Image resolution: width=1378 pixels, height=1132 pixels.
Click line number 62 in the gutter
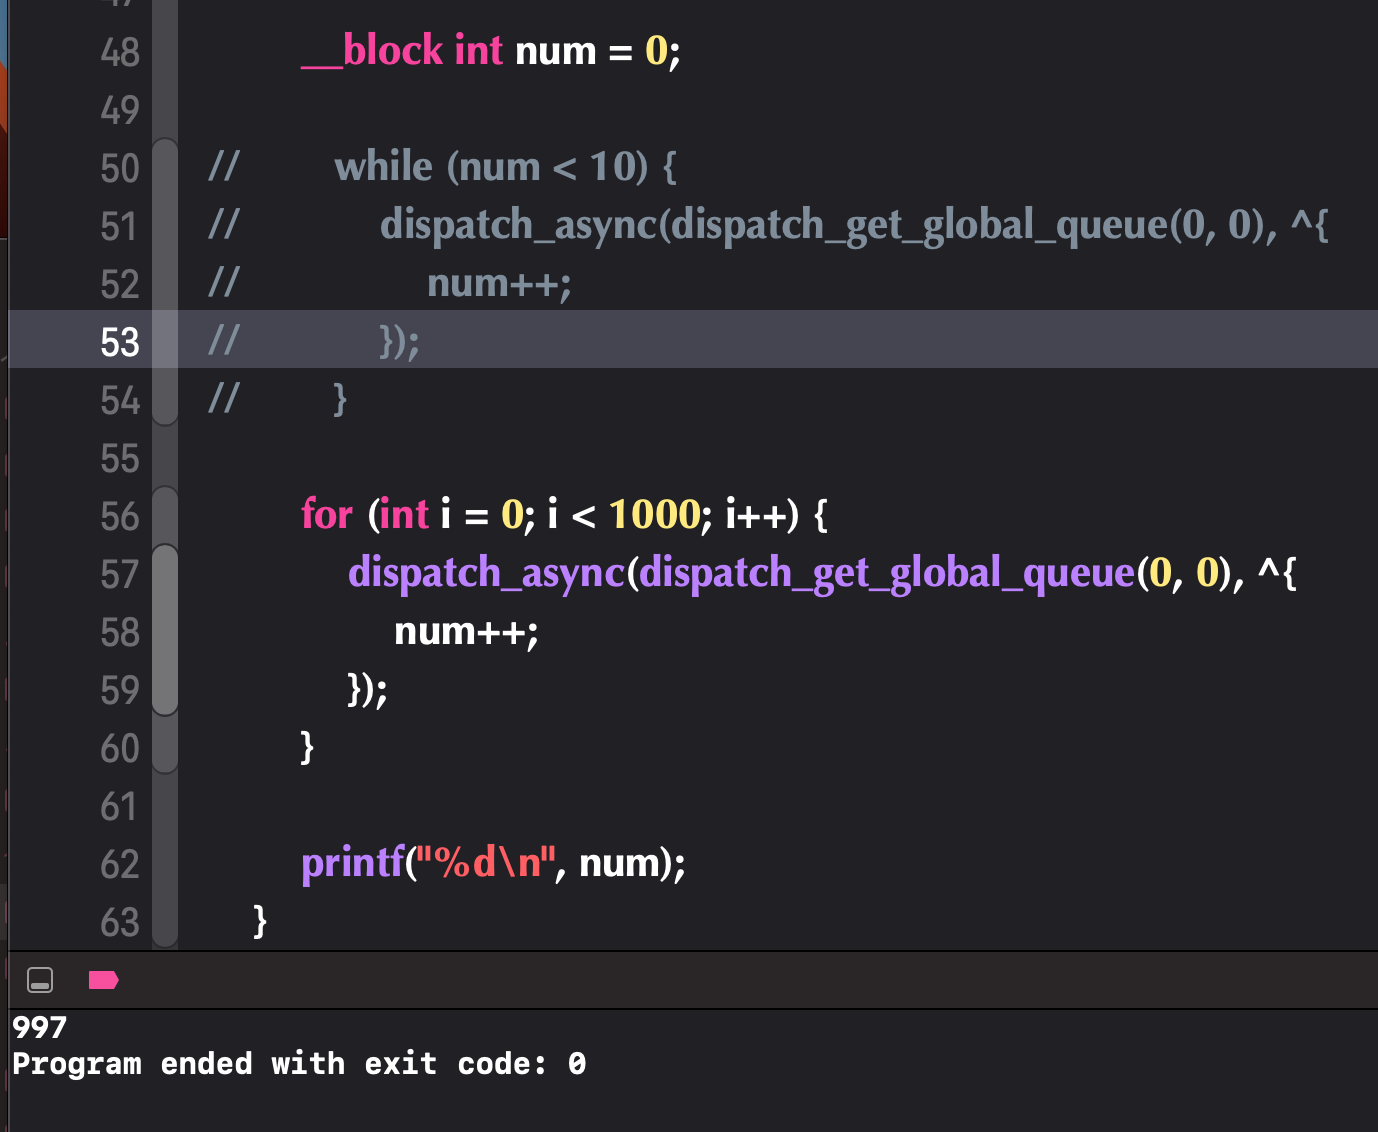(120, 864)
